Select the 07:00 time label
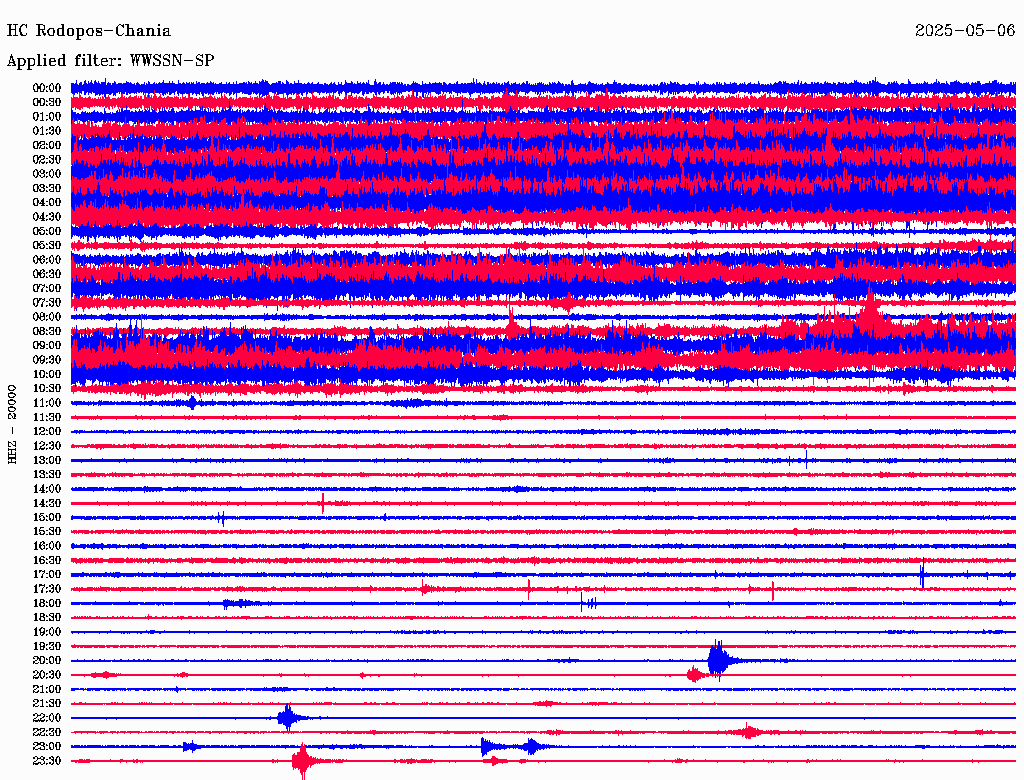 click(x=47, y=289)
